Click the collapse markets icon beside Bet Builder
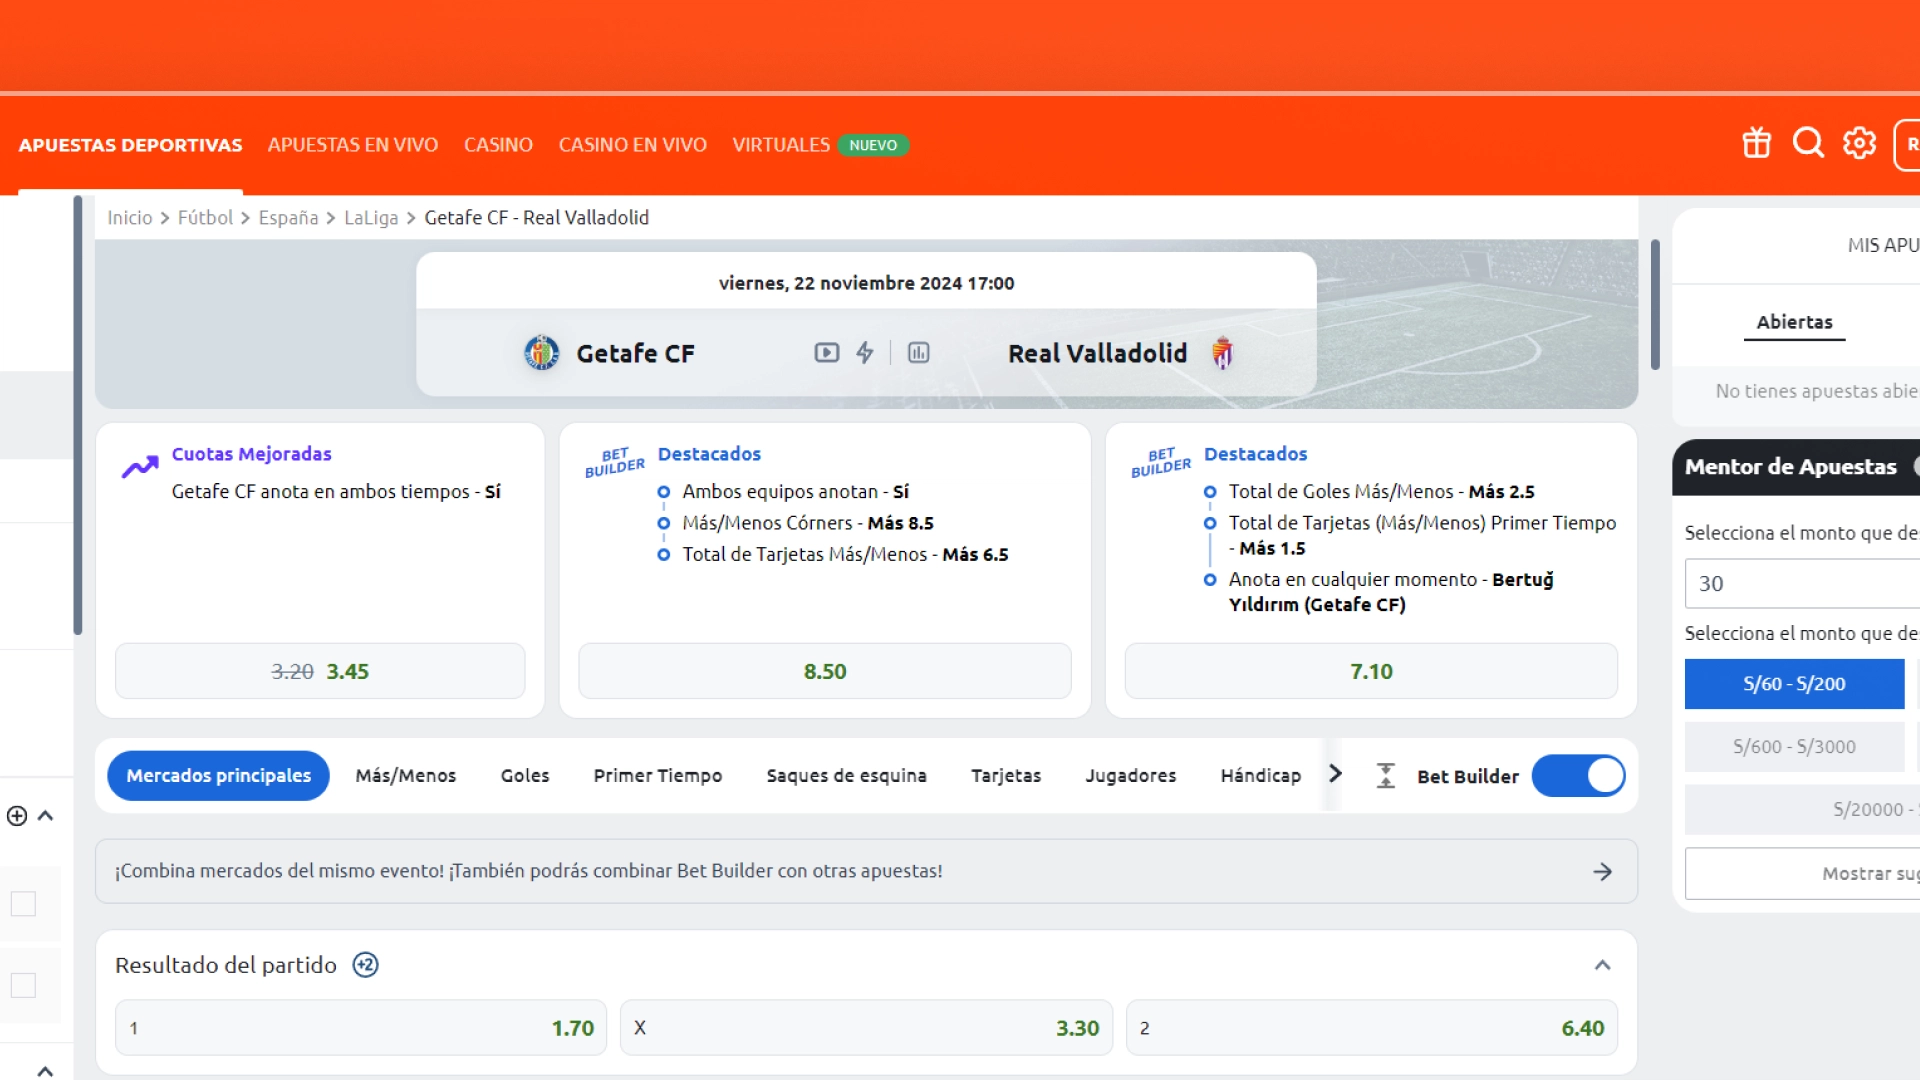Viewport: 1920px width, 1080px height. click(1385, 776)
